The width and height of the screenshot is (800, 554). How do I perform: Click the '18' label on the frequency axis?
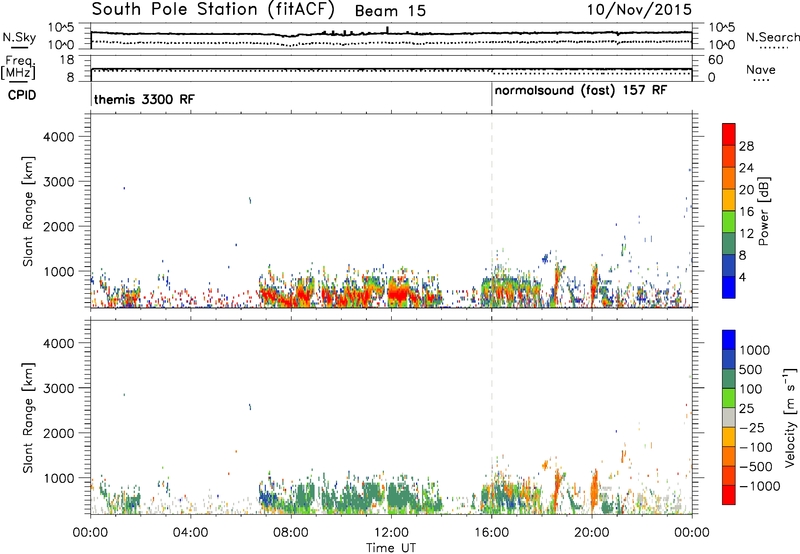point(67,60)
